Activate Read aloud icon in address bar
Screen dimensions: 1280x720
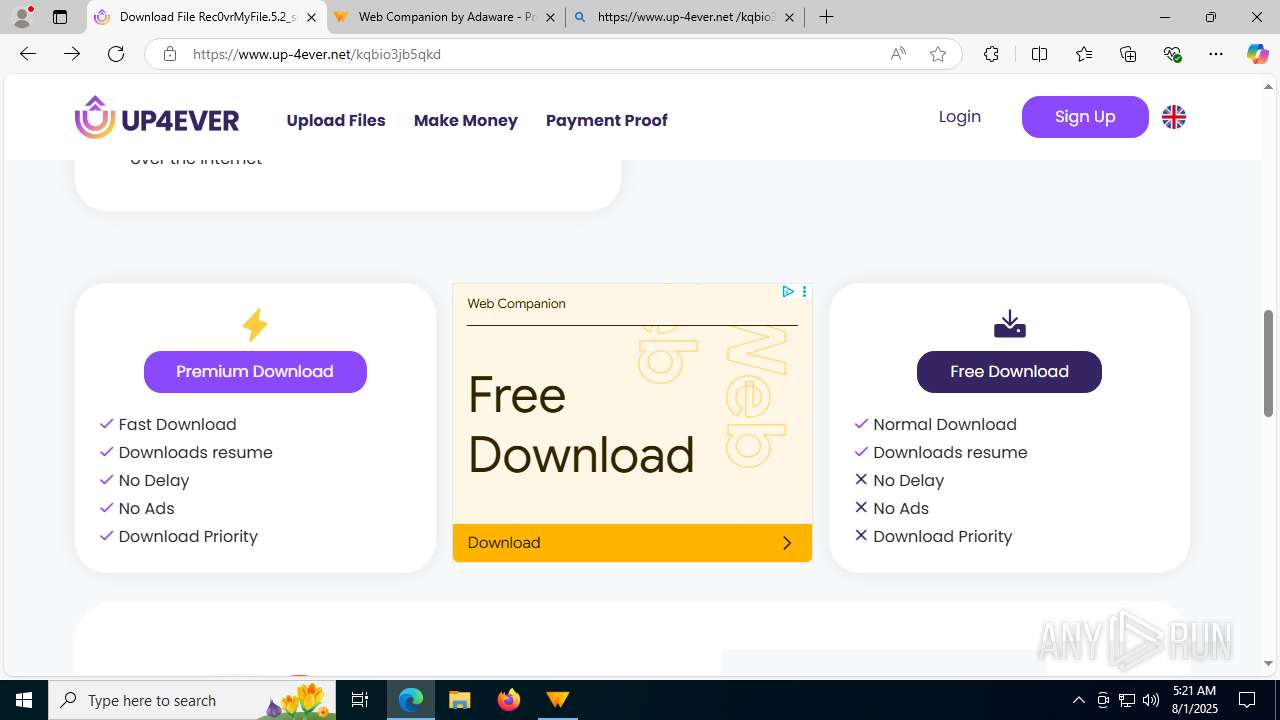click(898, 54)
